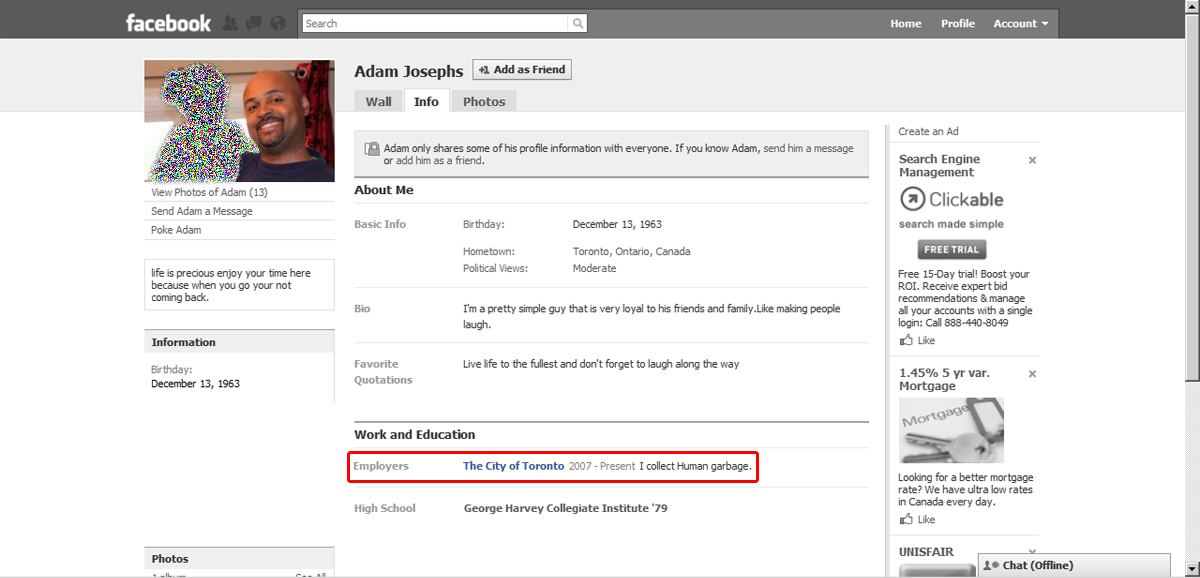Click the Clickable FREE TRIAL button

pos(951,249)
